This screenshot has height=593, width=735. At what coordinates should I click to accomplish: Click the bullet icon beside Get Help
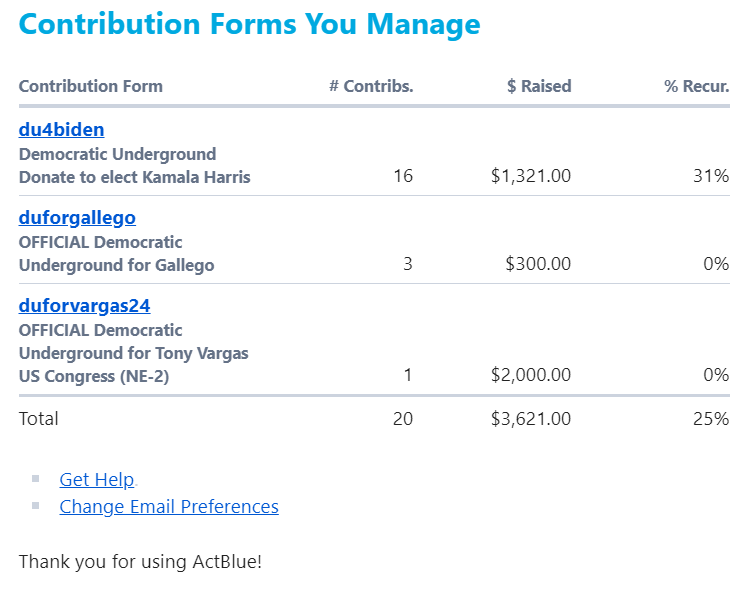[36, 479]
